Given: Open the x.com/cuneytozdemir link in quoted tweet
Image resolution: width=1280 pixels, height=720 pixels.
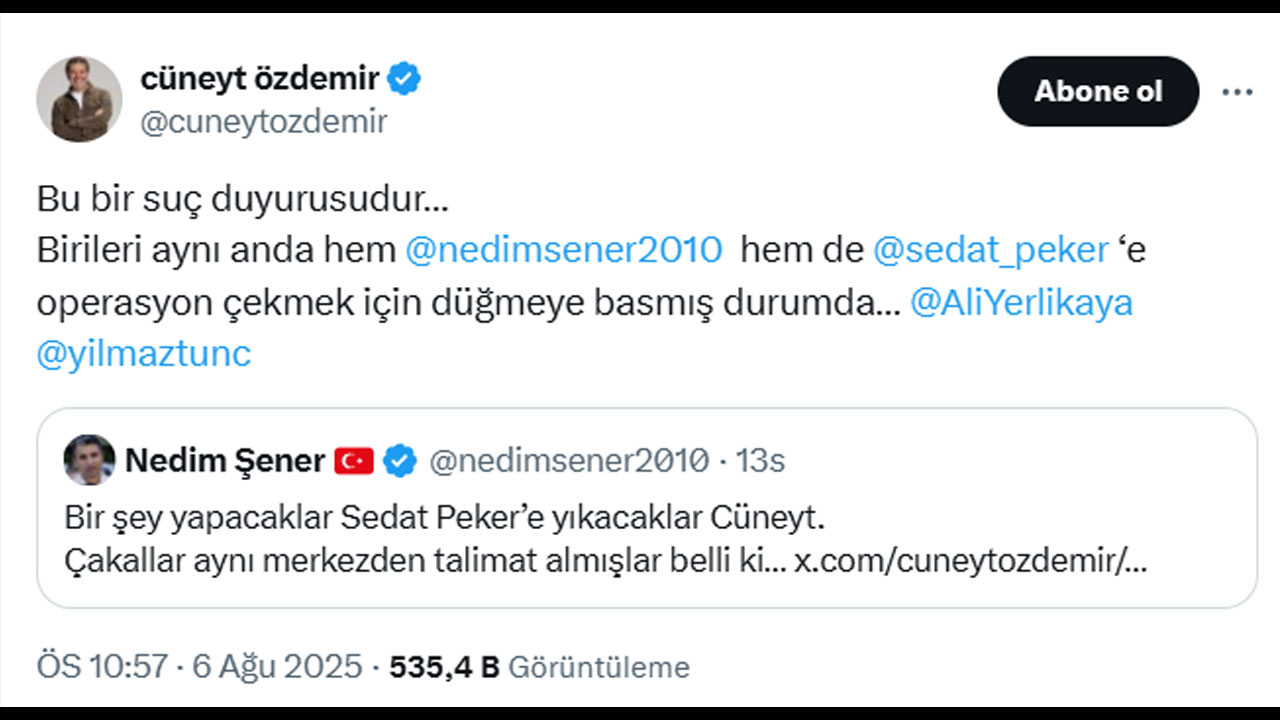Looking at the screenshot, I should pos(970,562).
